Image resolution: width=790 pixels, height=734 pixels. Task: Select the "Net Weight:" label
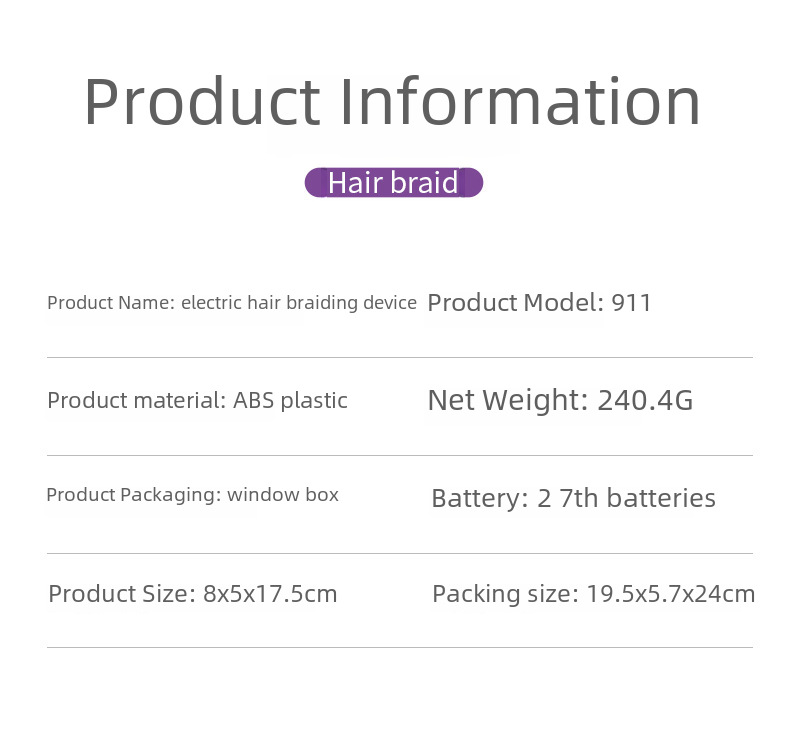(x=508, y=401)
